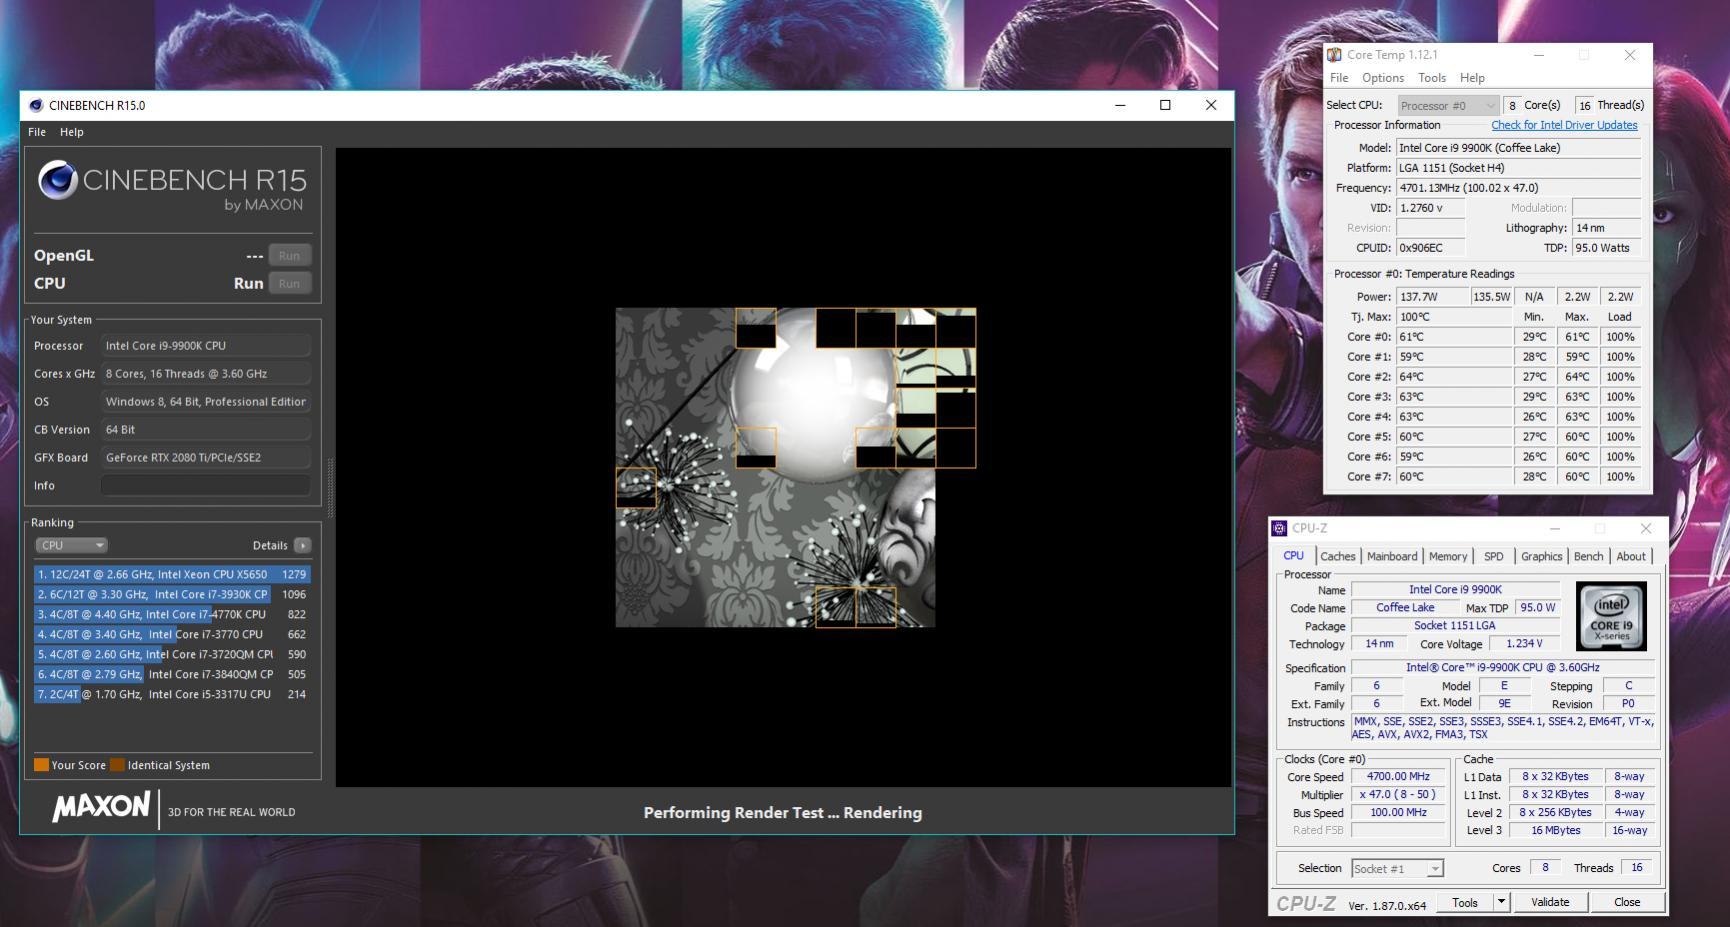Click the Tj. Max value 100°C
The width and height of the screenshot is (1730, 927).
(1455, 316)
